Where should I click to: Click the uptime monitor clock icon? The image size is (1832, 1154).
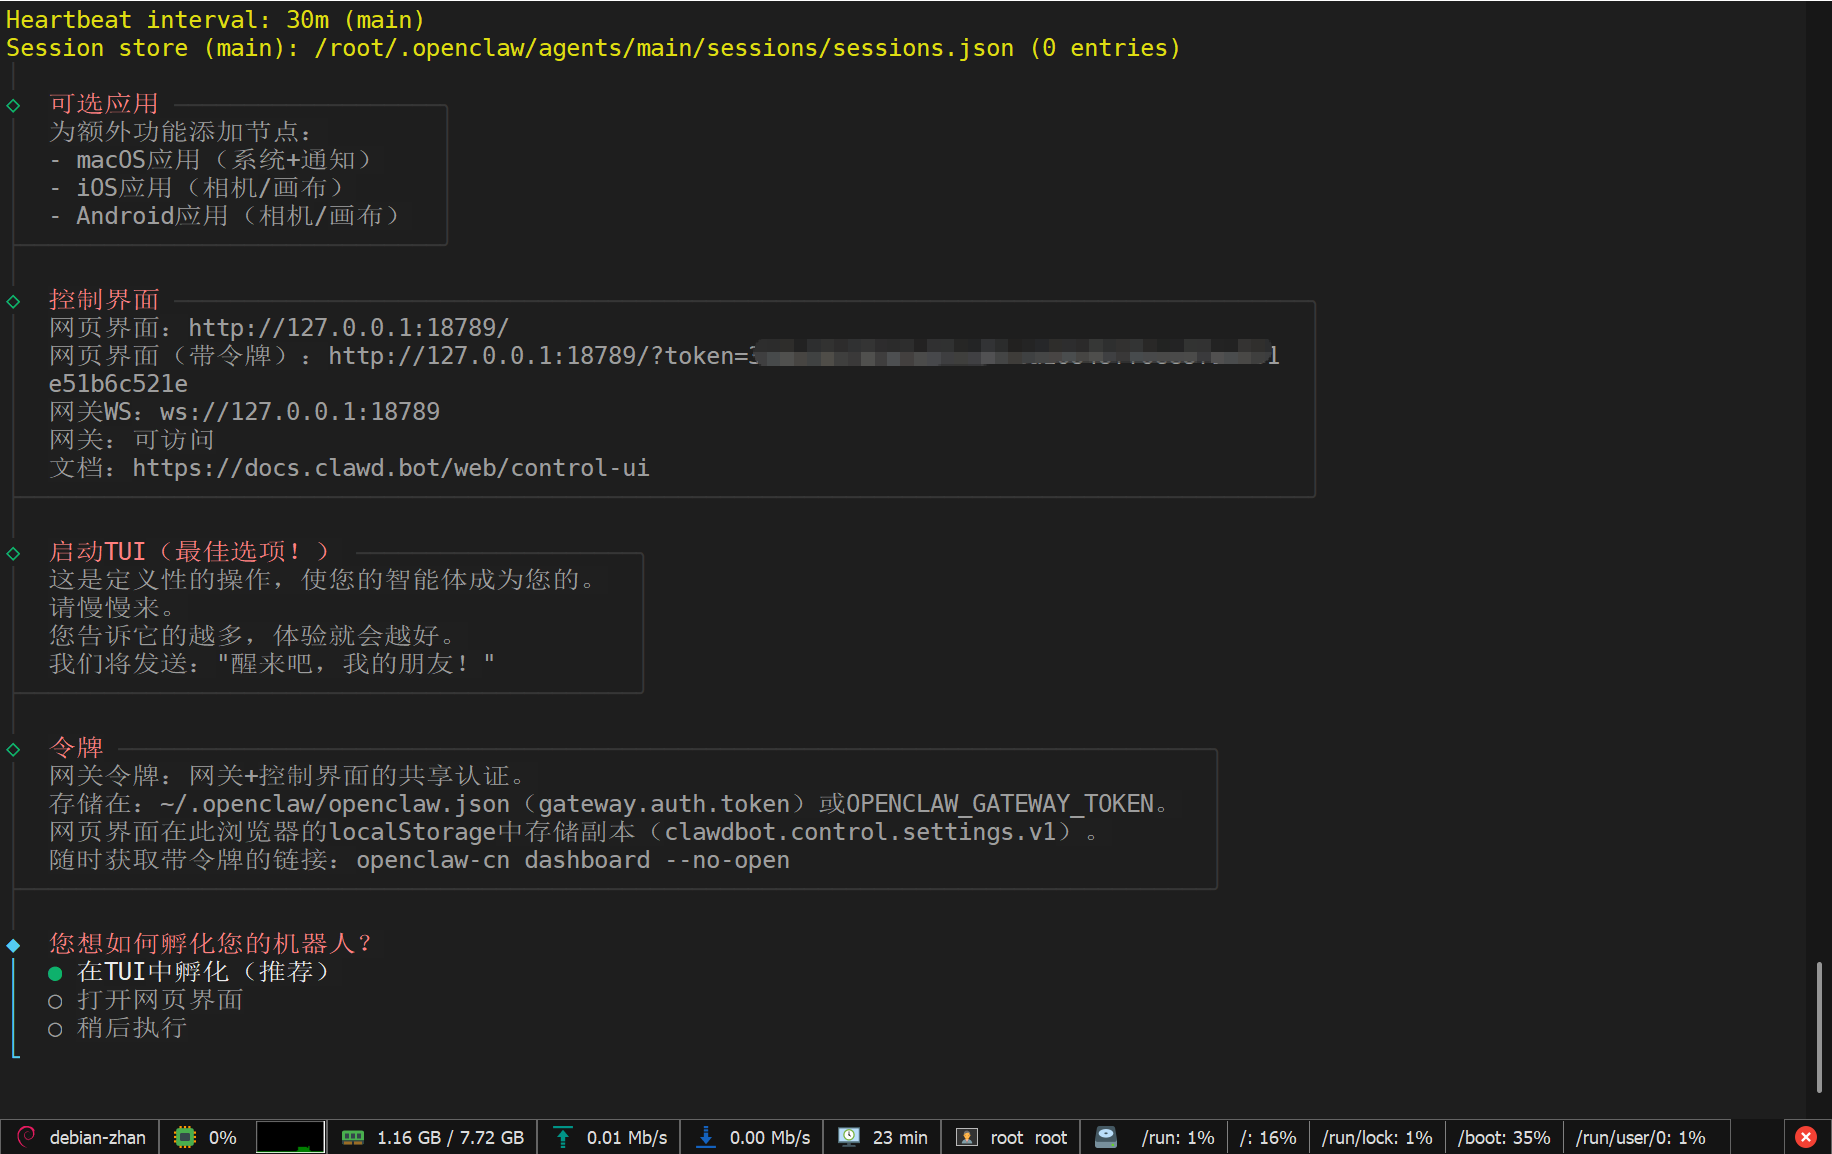[849, 1137]
